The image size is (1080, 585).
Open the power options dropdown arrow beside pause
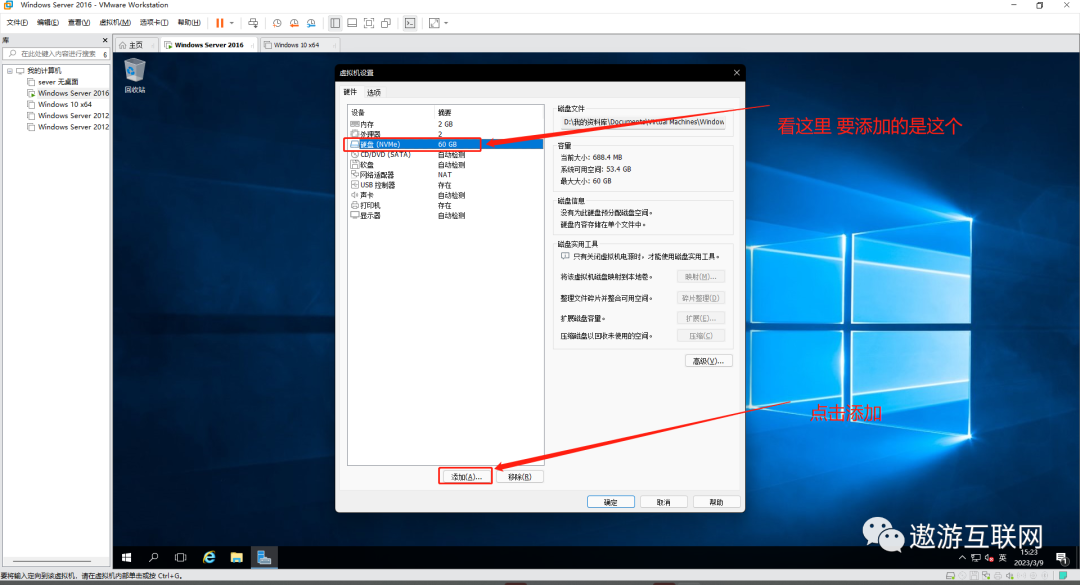tap(231, 23)
